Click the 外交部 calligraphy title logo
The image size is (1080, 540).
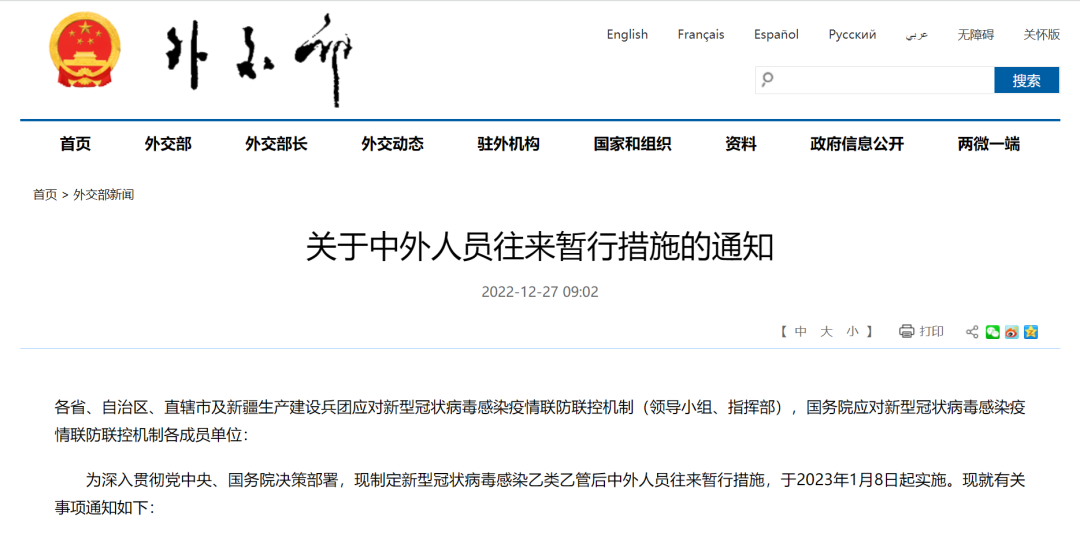coord(258,60)
